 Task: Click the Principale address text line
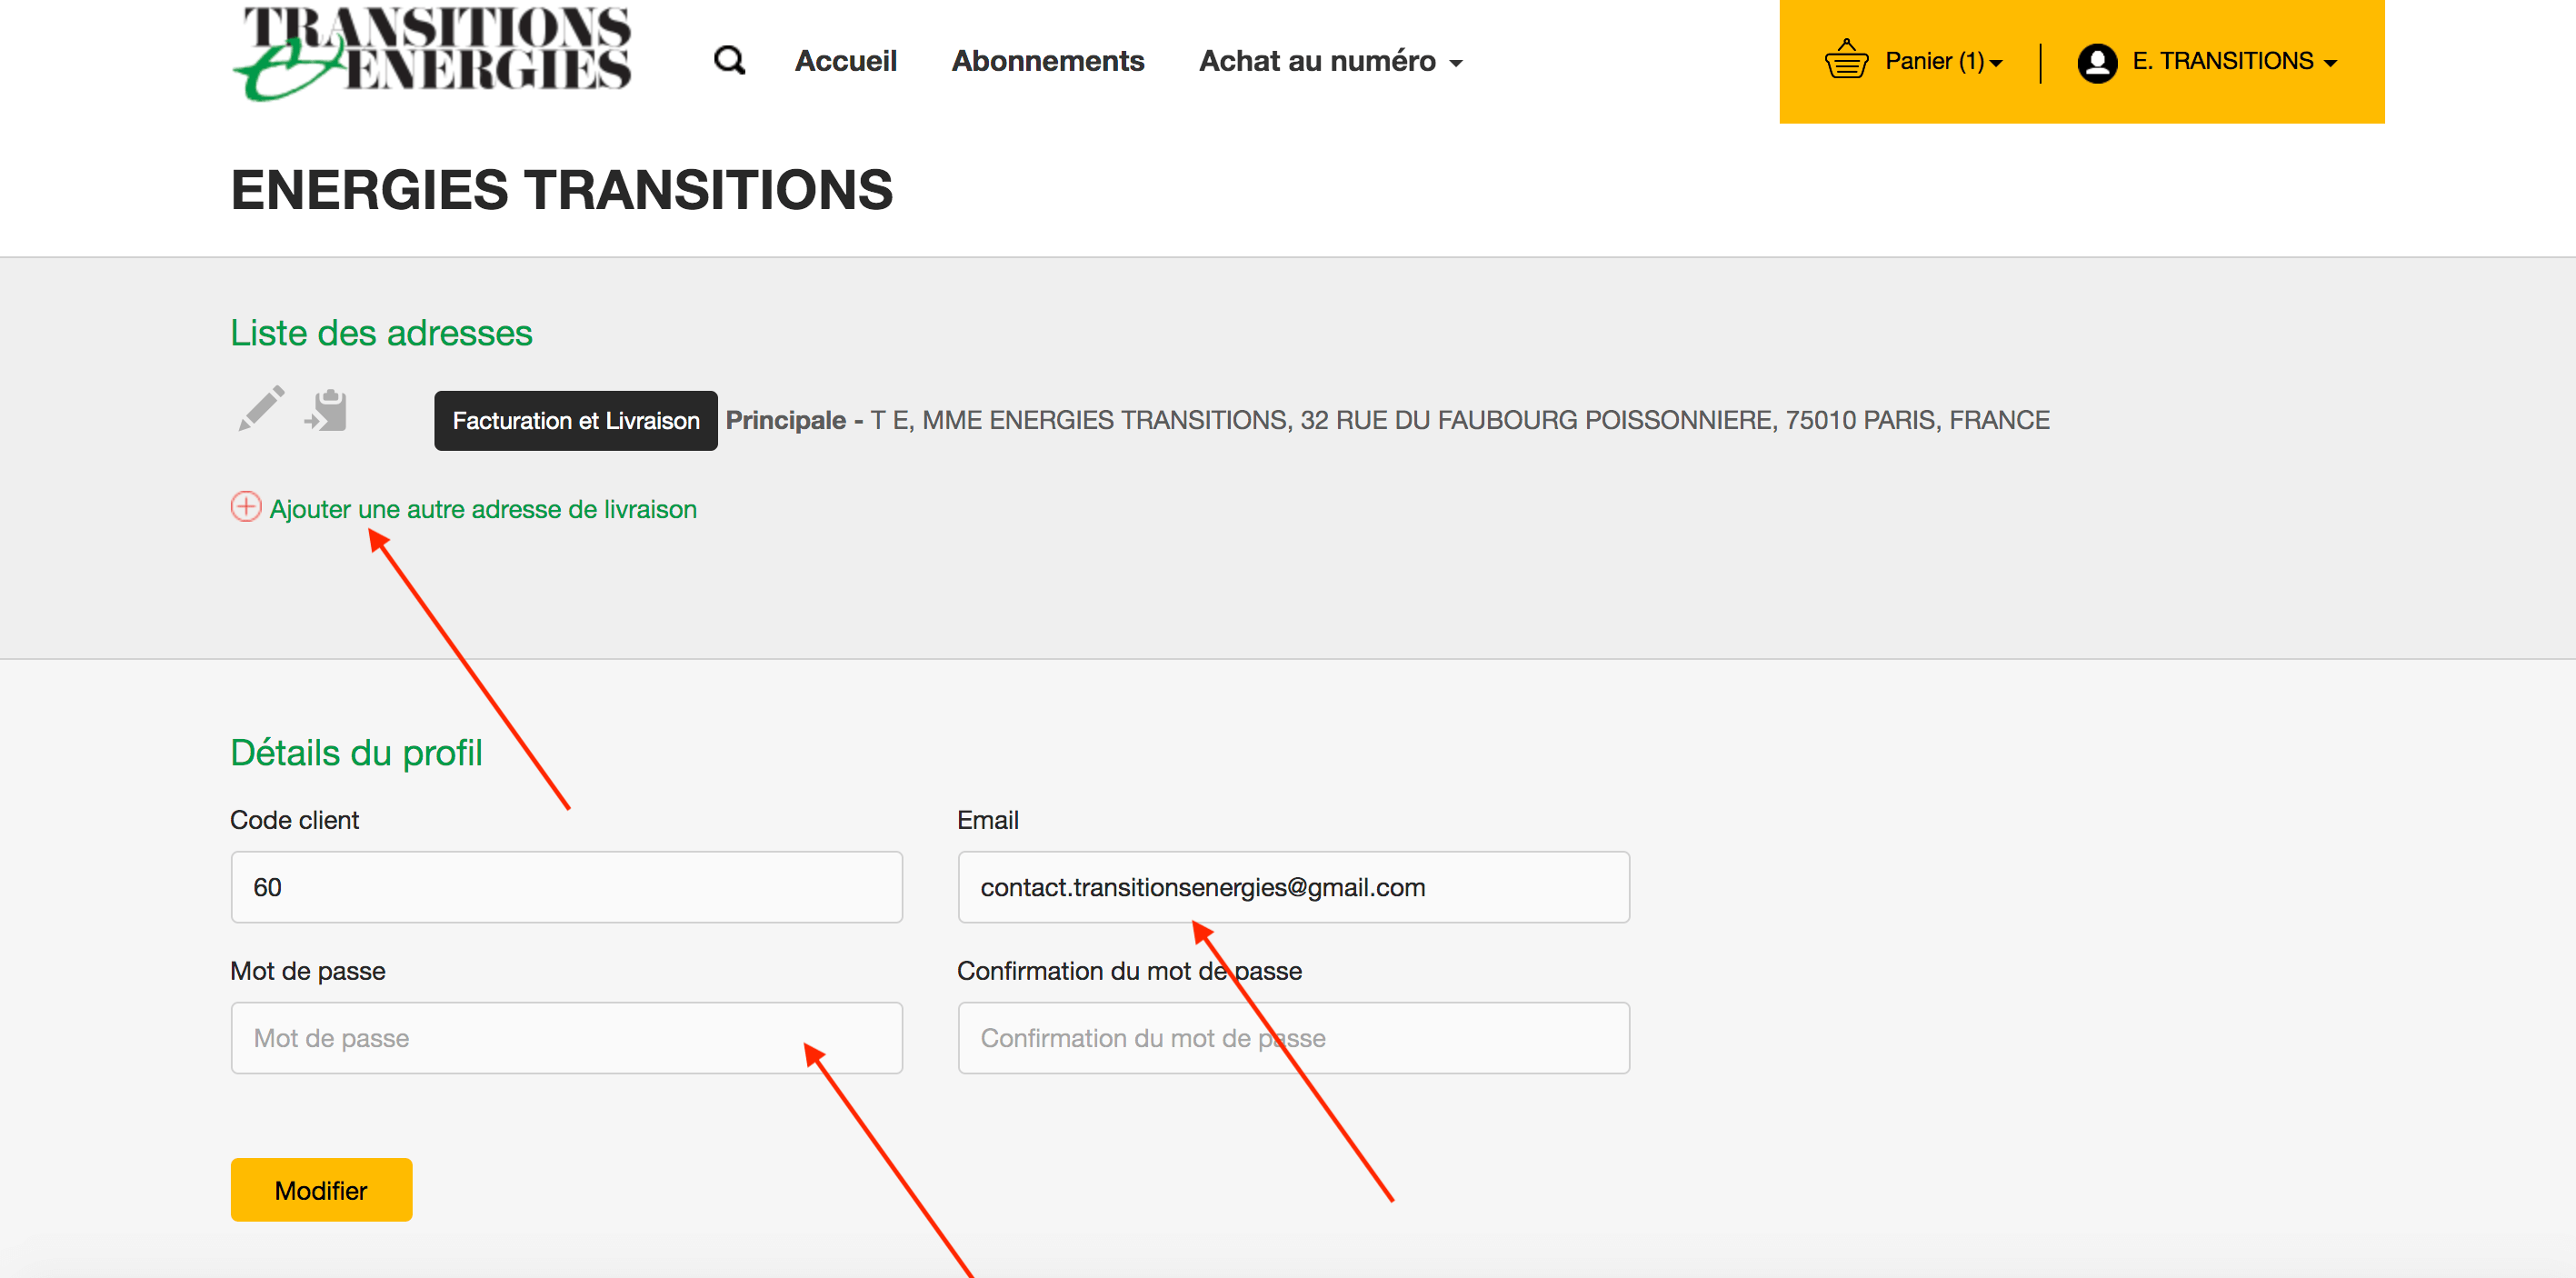[x=1387, y=420]
